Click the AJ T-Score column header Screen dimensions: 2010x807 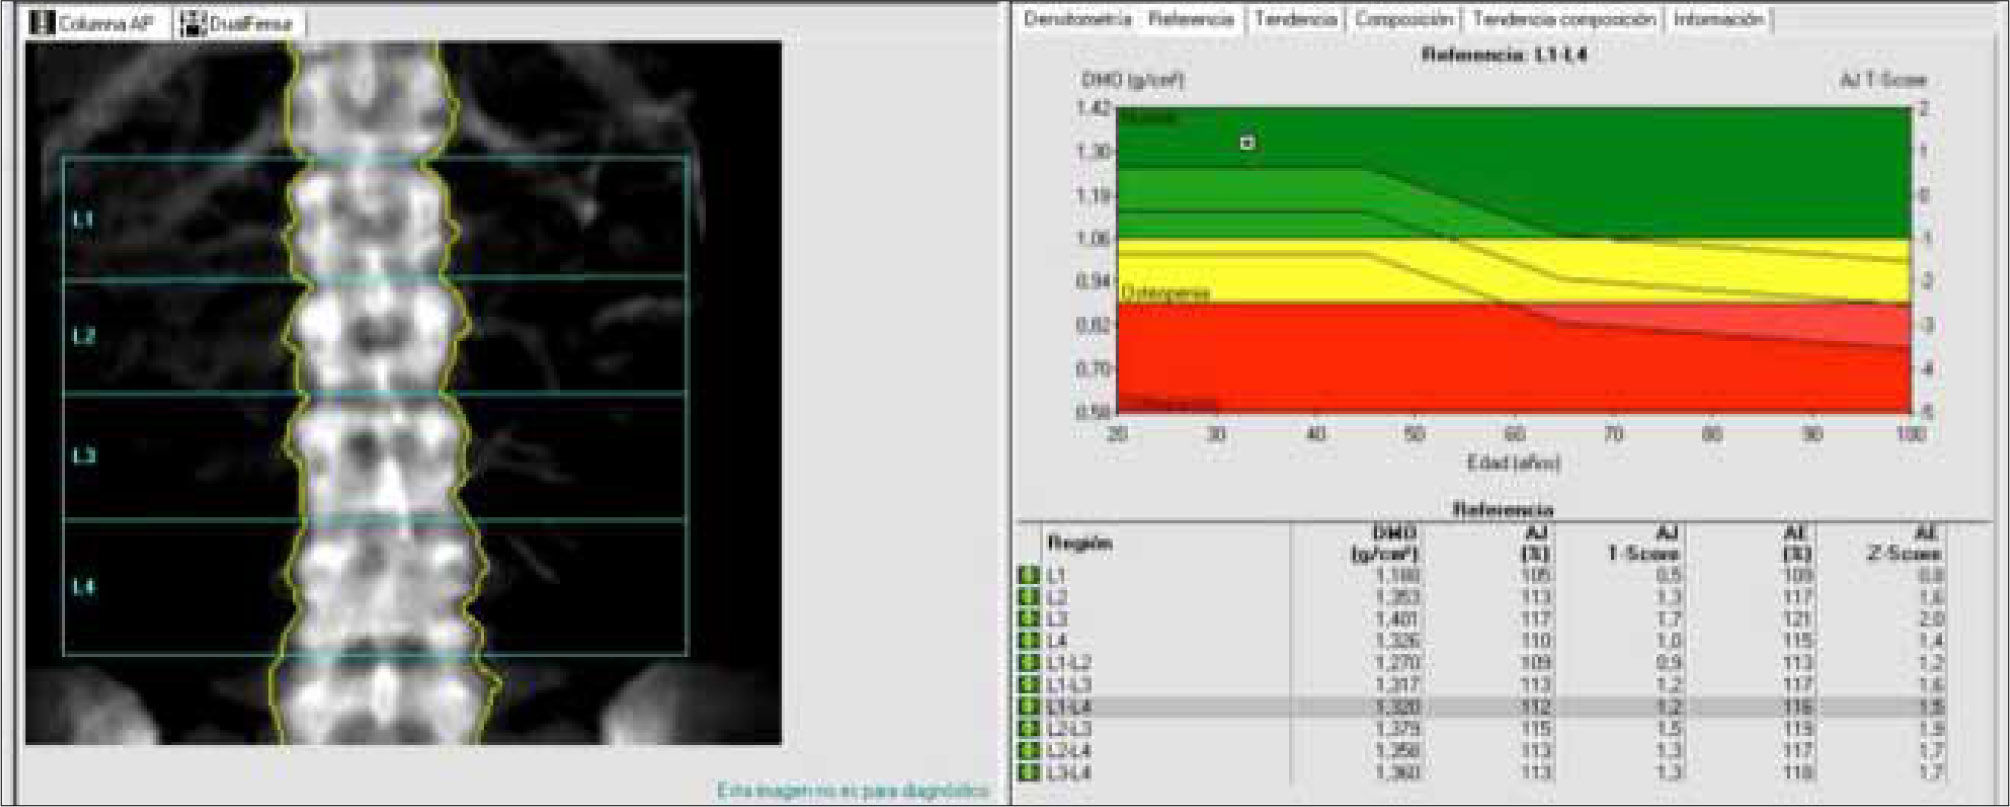1644,544
